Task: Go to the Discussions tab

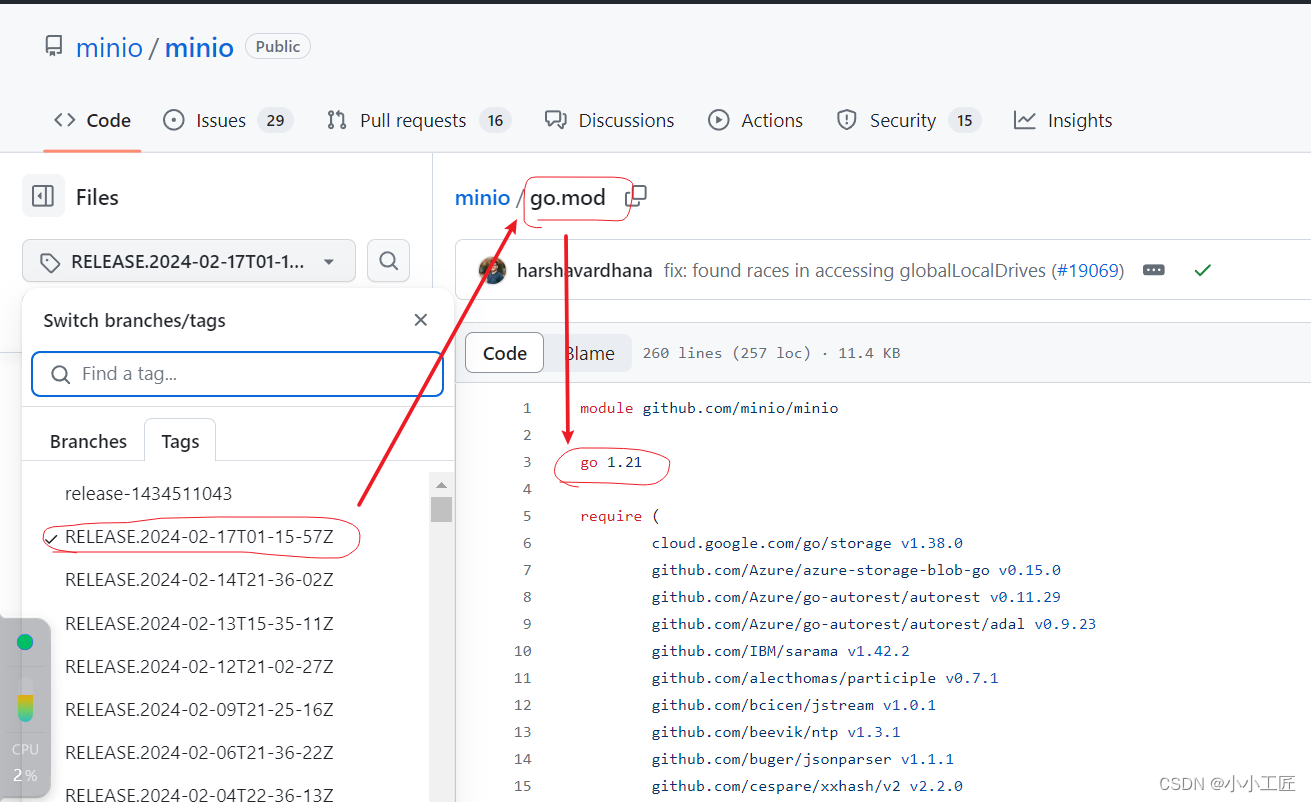Action: point(609,120)
